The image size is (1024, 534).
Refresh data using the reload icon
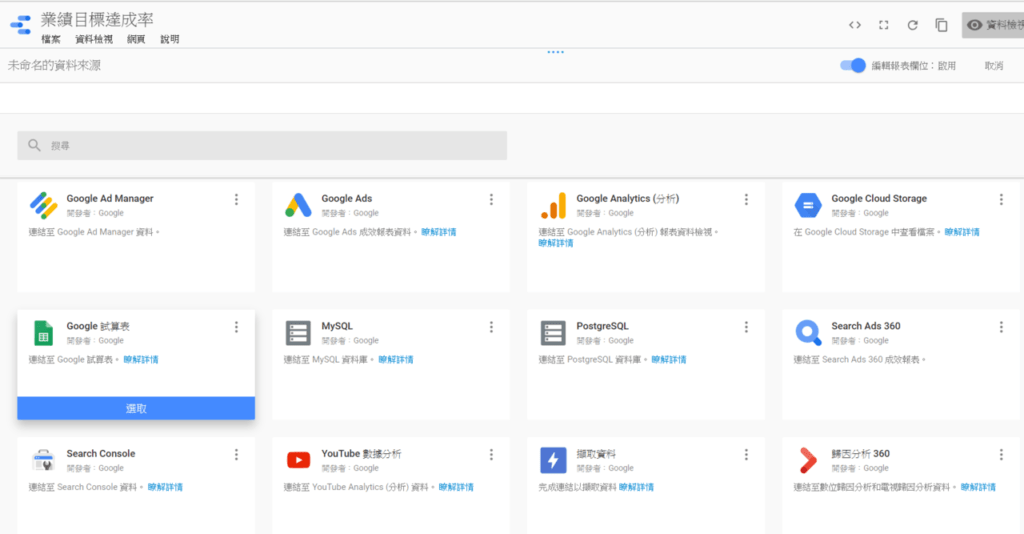(x=912, y=25)
